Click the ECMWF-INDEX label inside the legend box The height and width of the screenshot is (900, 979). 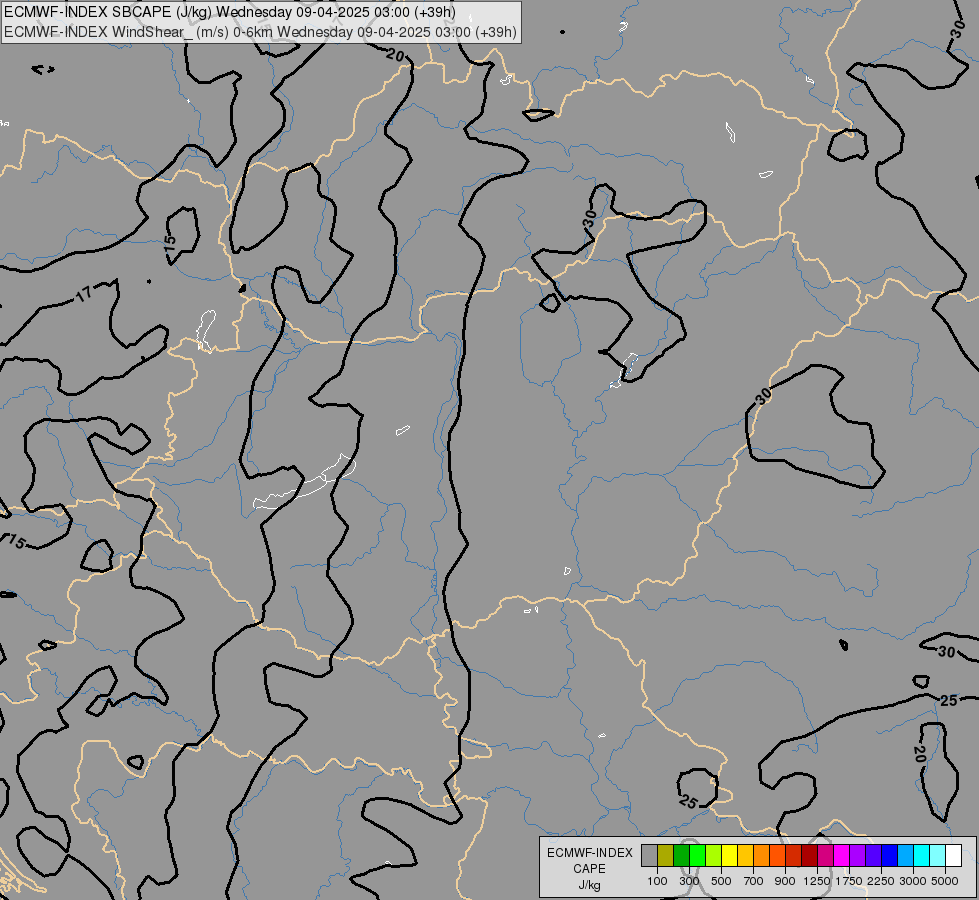(589, 853)
